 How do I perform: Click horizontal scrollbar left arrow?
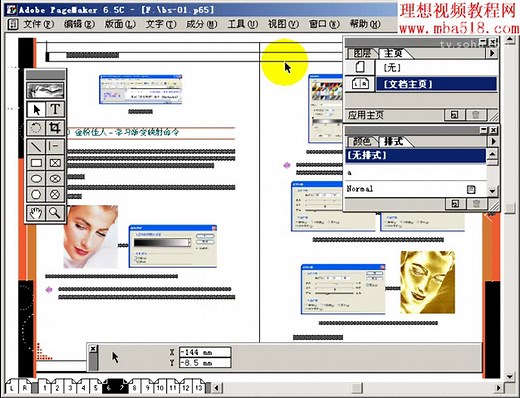tap(217, 388)
